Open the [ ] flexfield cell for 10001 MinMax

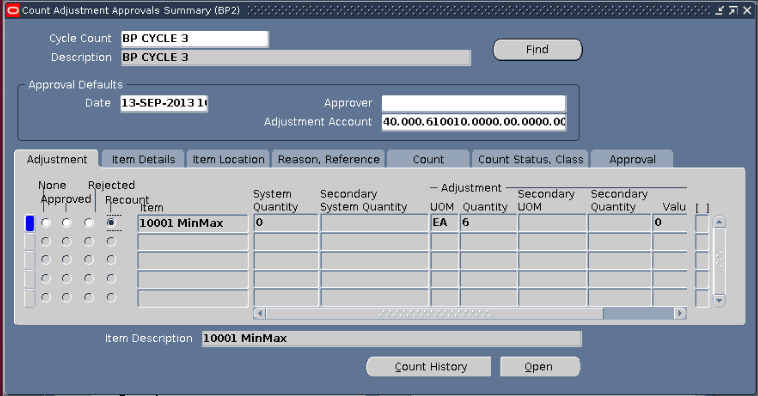point(701,223)
